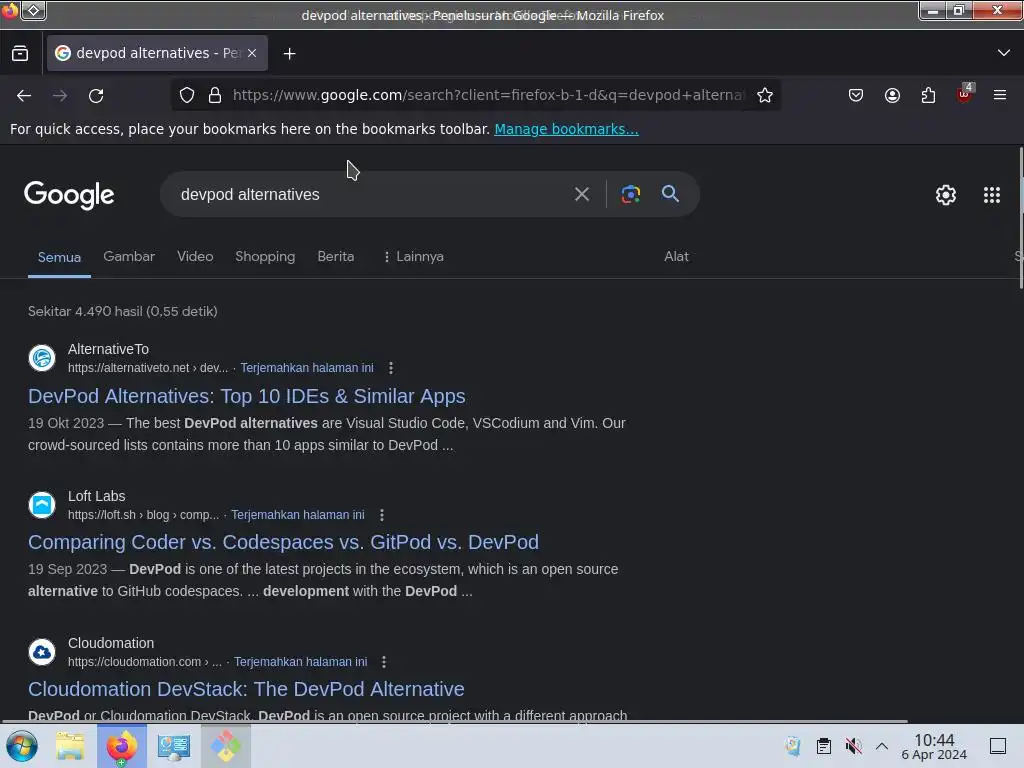Open tracking protection shield icon
This screenshot has height=768, width=1024.
pyautogui.click(x=187, y=95)
